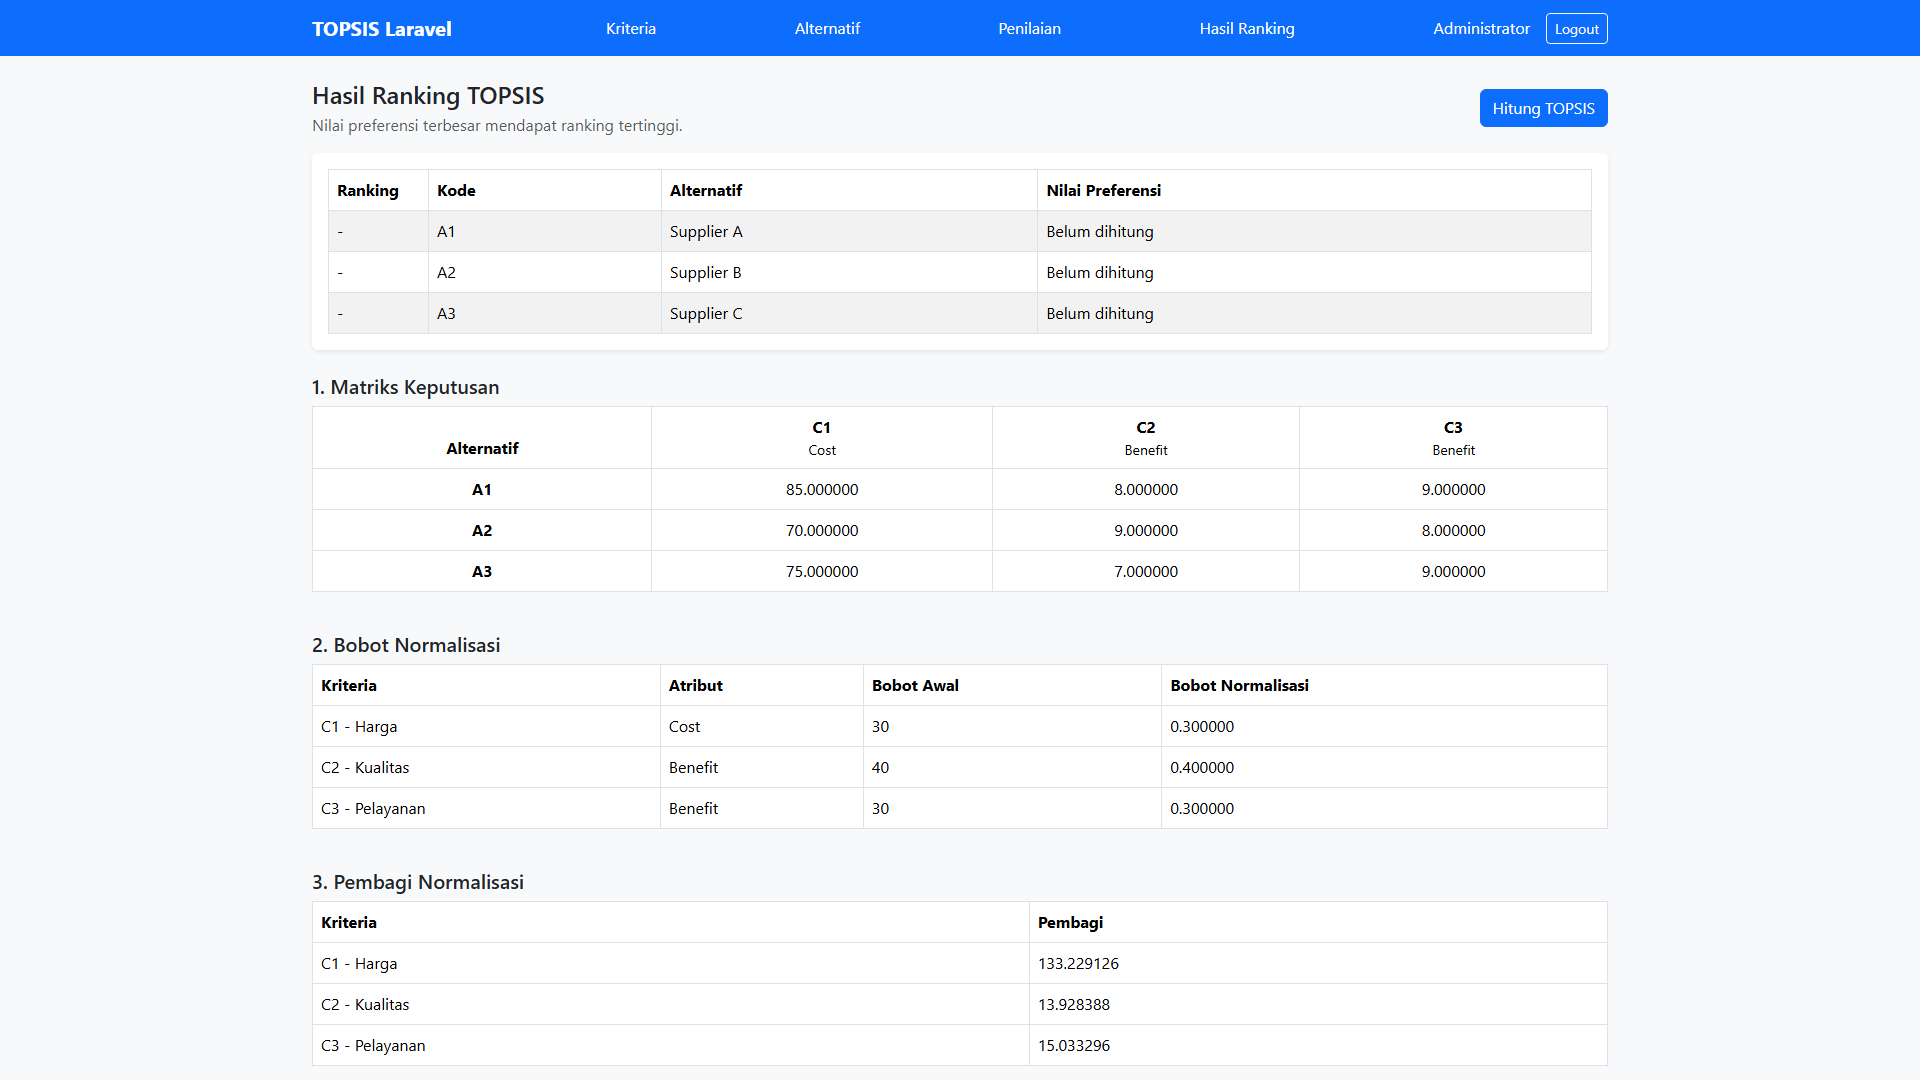Click the Hitung TOPSIS button

coord(1543,108)
